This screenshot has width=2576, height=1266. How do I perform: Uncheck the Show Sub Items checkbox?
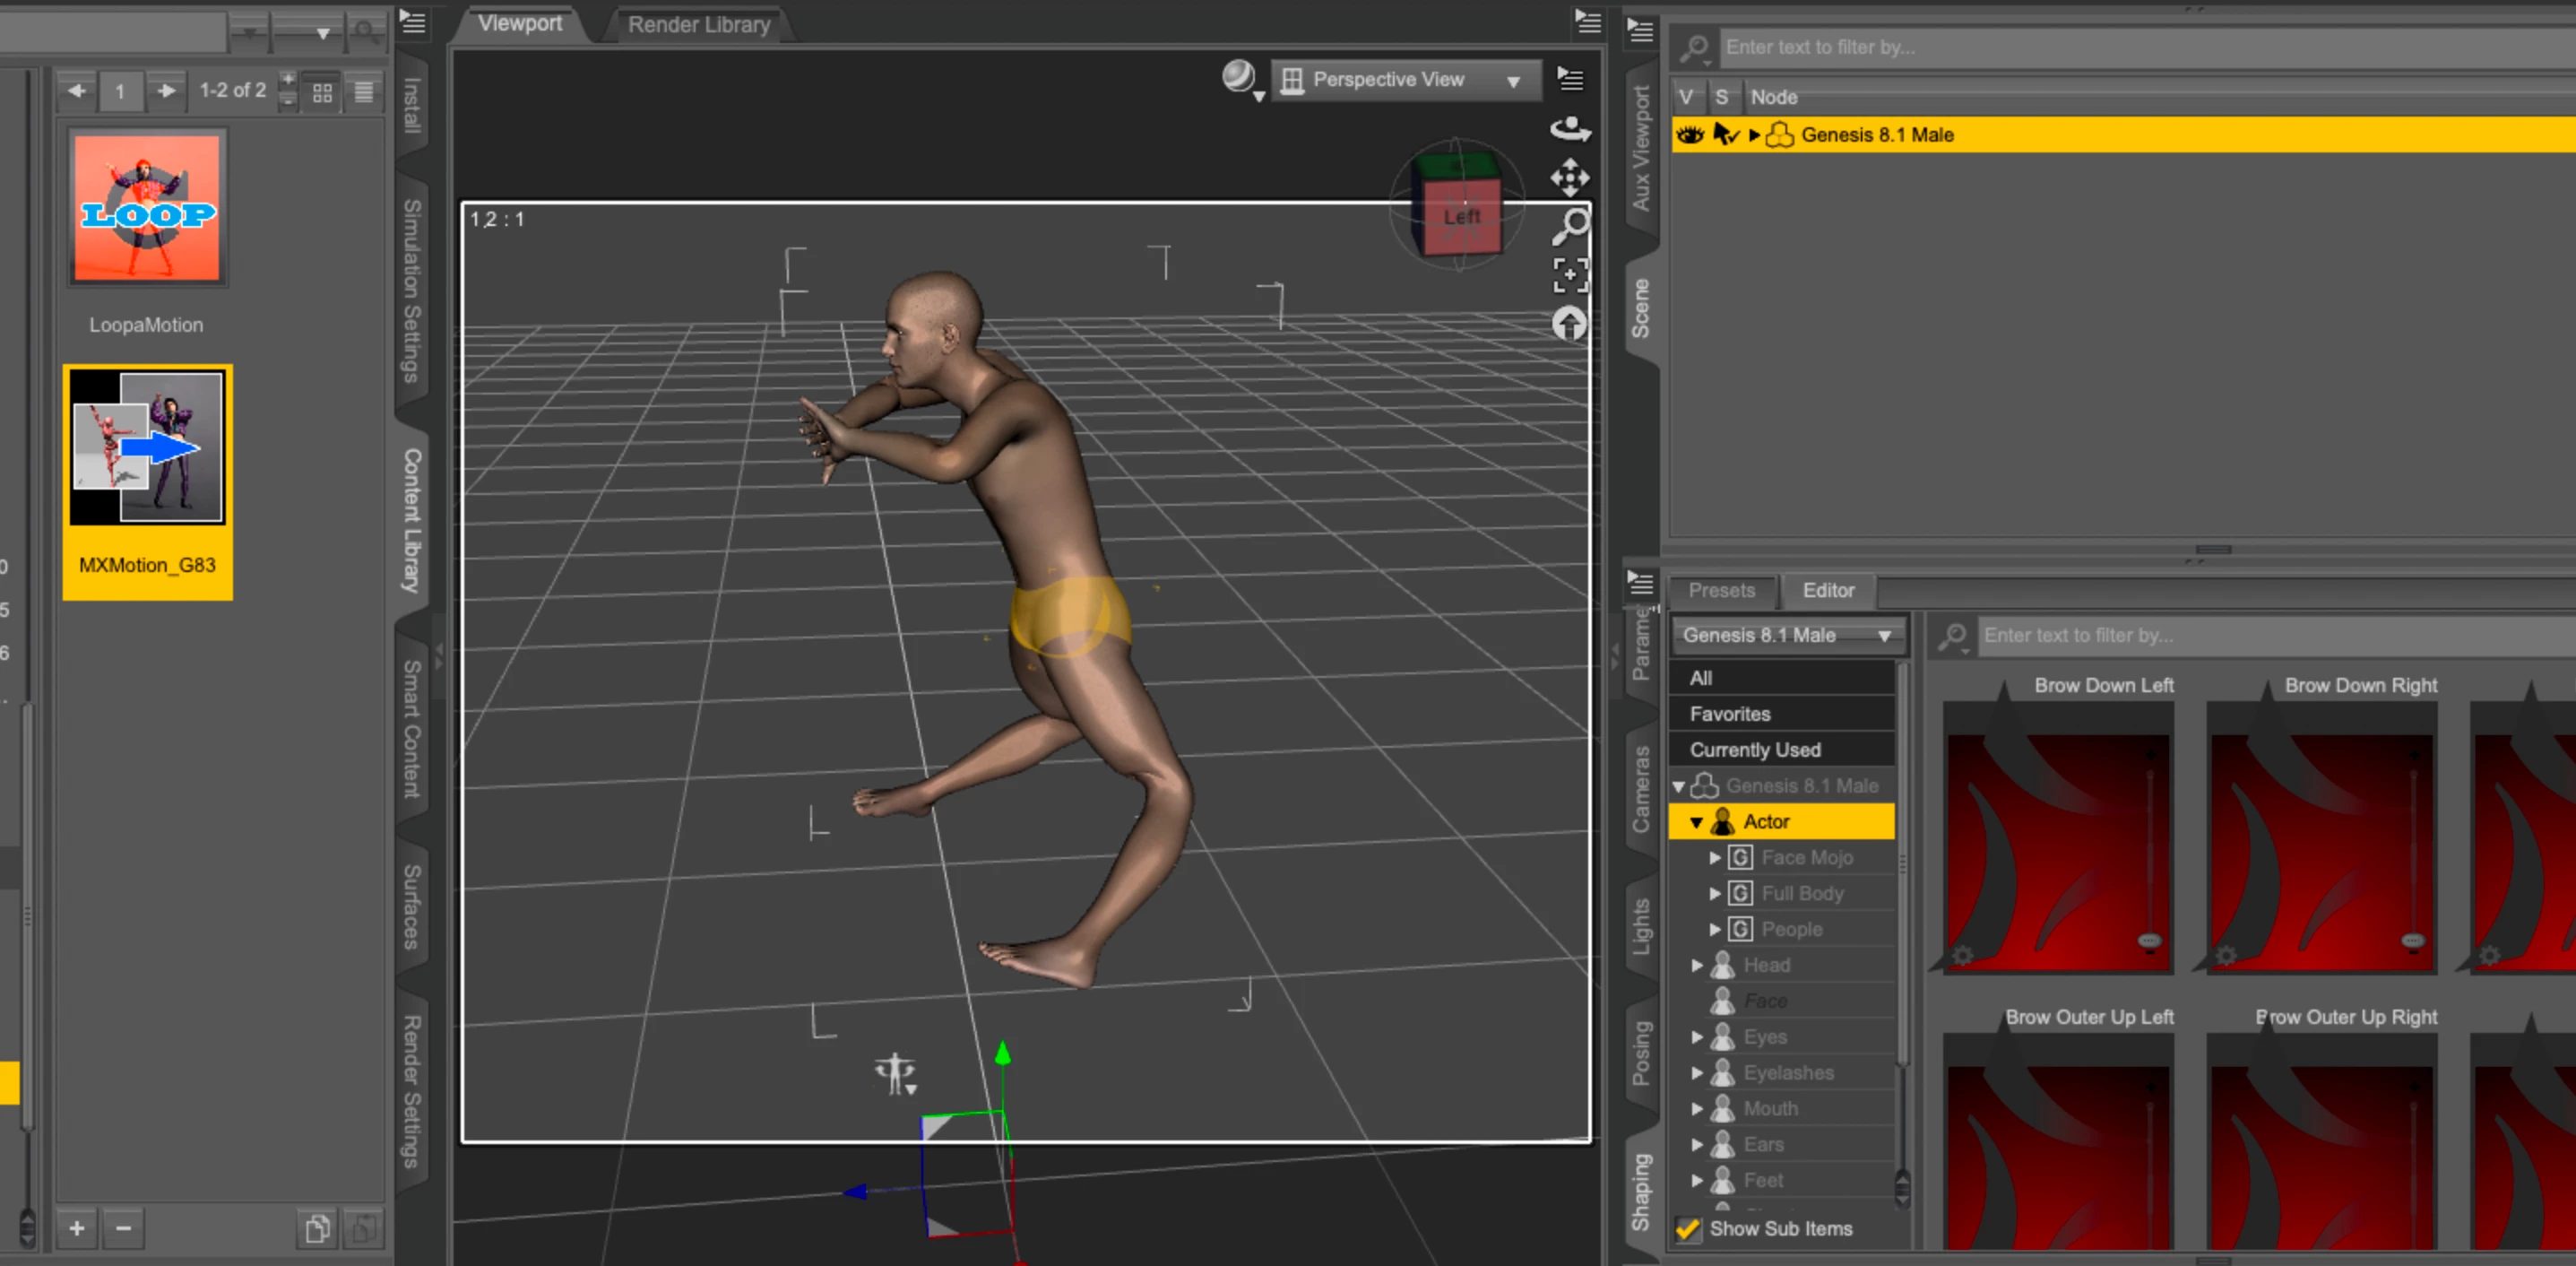1688,1229
